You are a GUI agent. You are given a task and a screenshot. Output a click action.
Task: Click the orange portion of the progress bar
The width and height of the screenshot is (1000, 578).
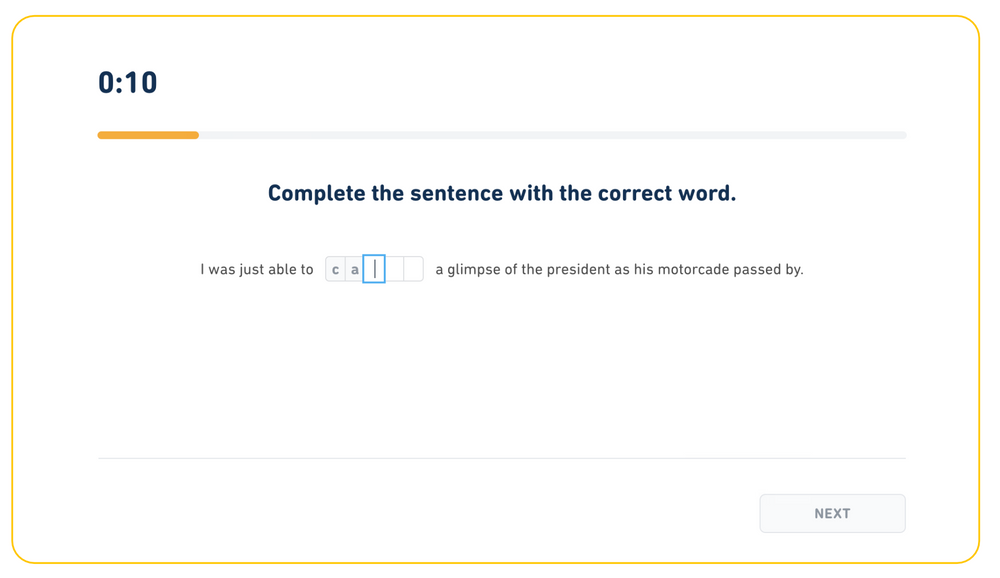tap(148, 134)
